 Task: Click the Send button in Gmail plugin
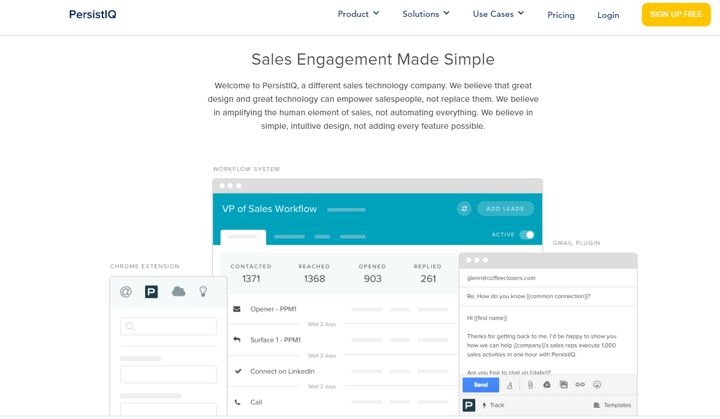(x=481, y=385)
